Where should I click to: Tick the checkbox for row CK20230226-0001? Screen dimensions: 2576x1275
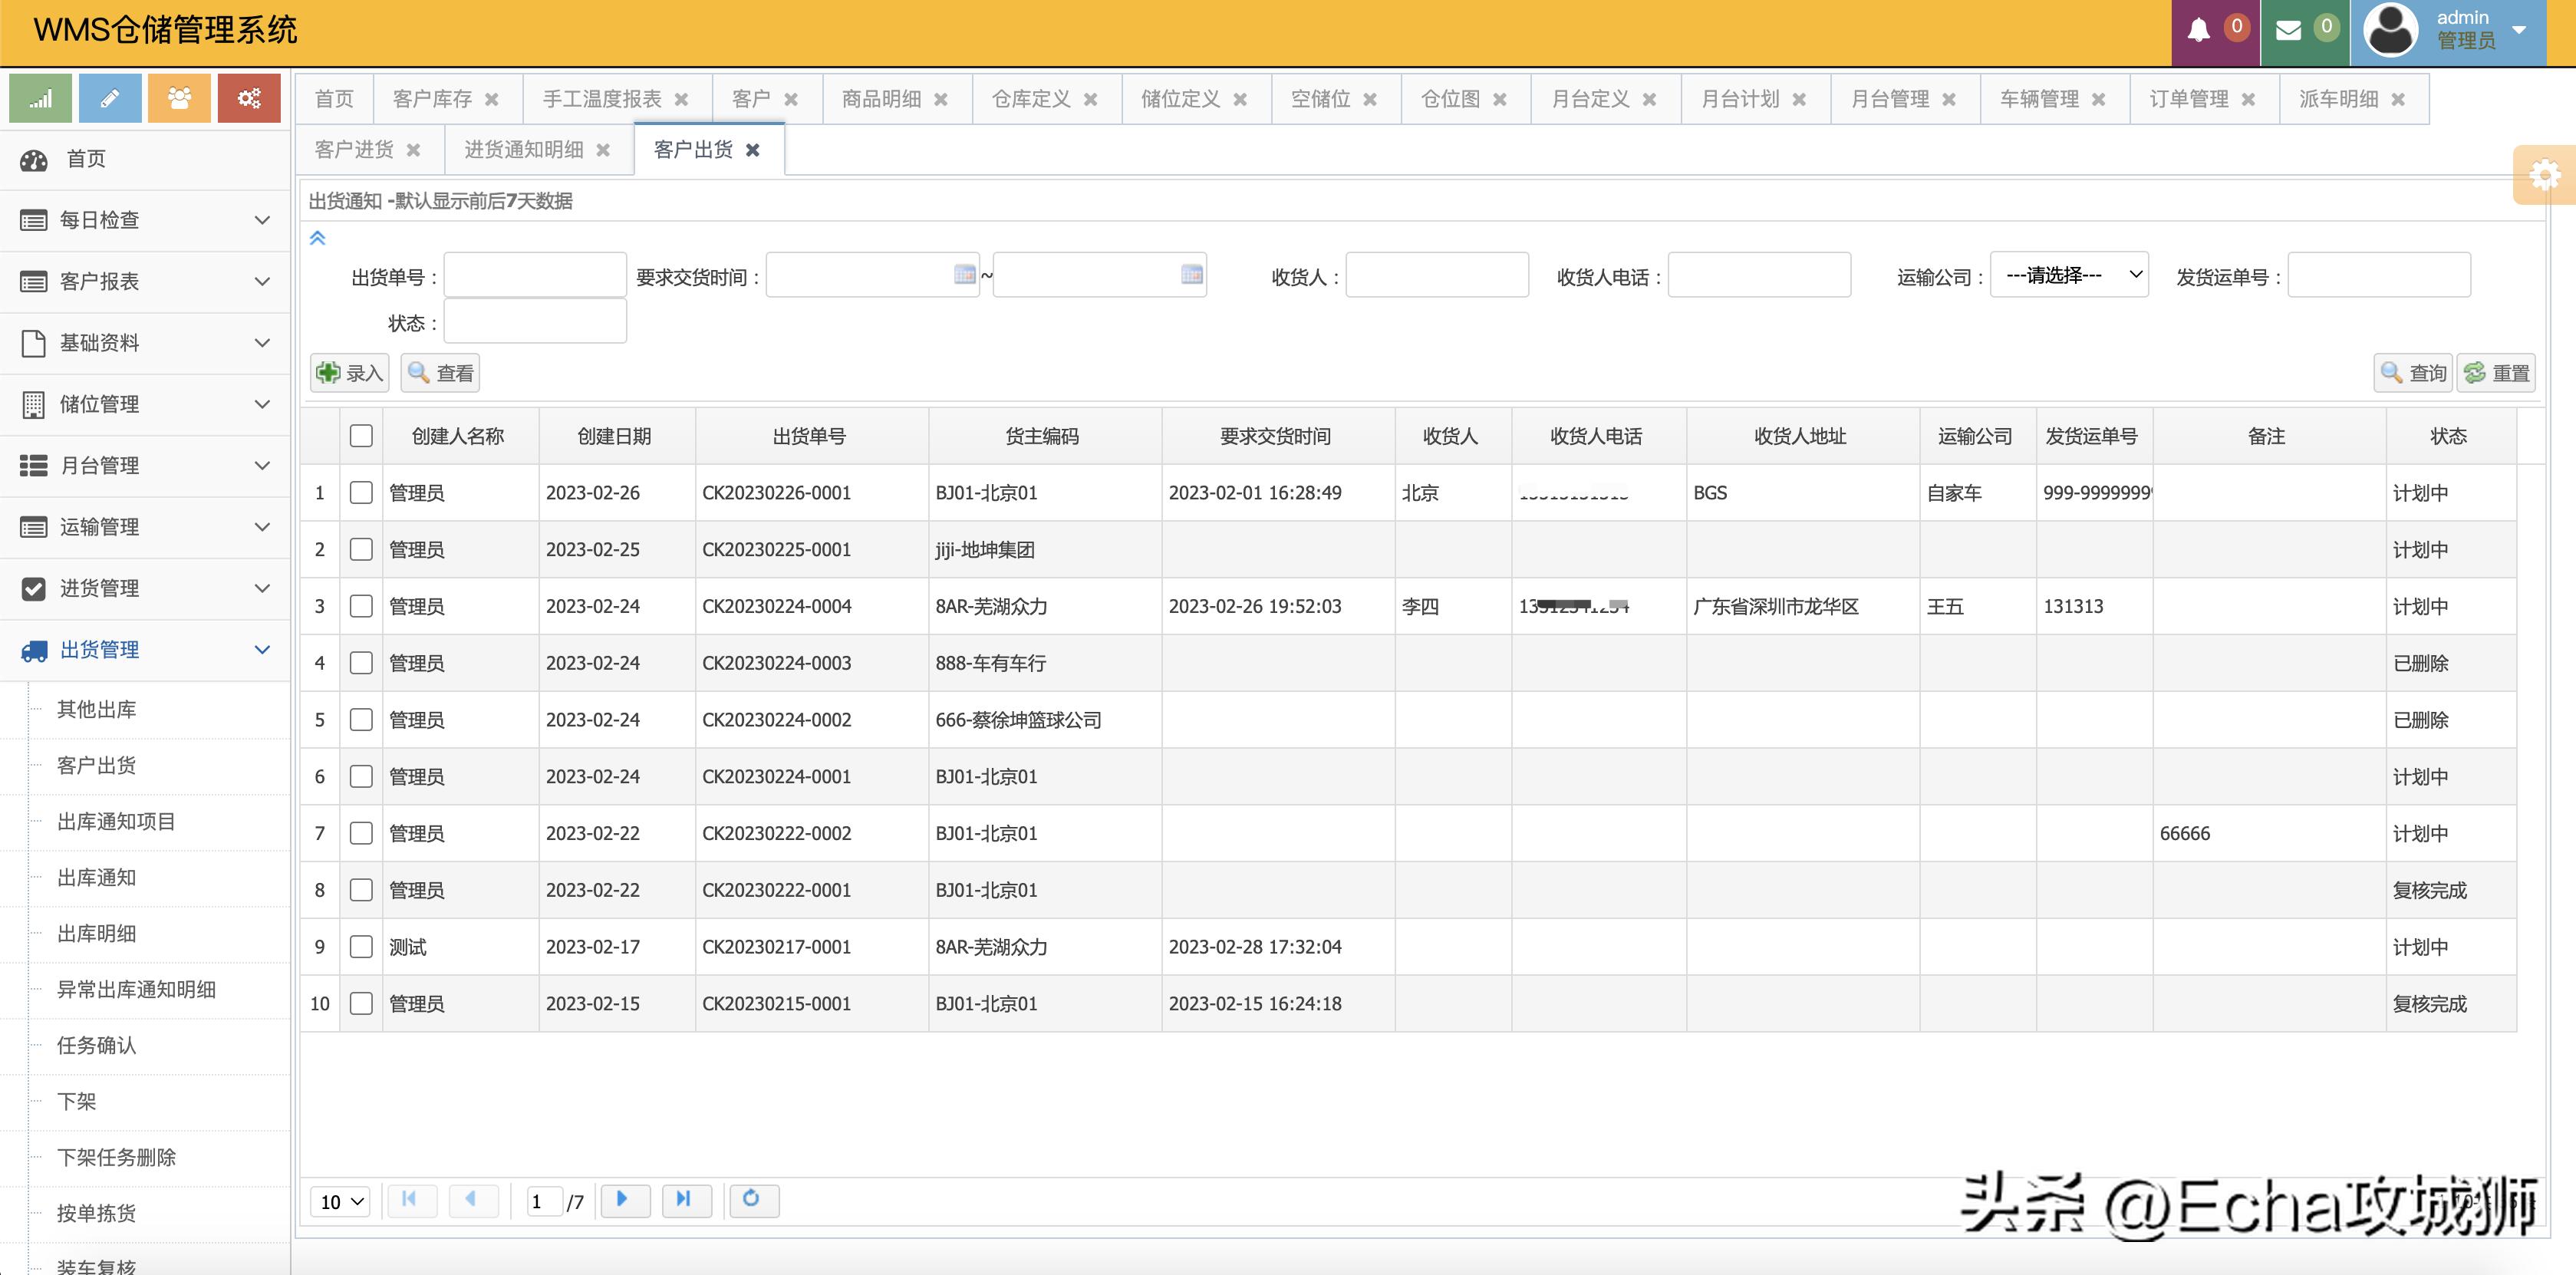click(x=361, y=492)
